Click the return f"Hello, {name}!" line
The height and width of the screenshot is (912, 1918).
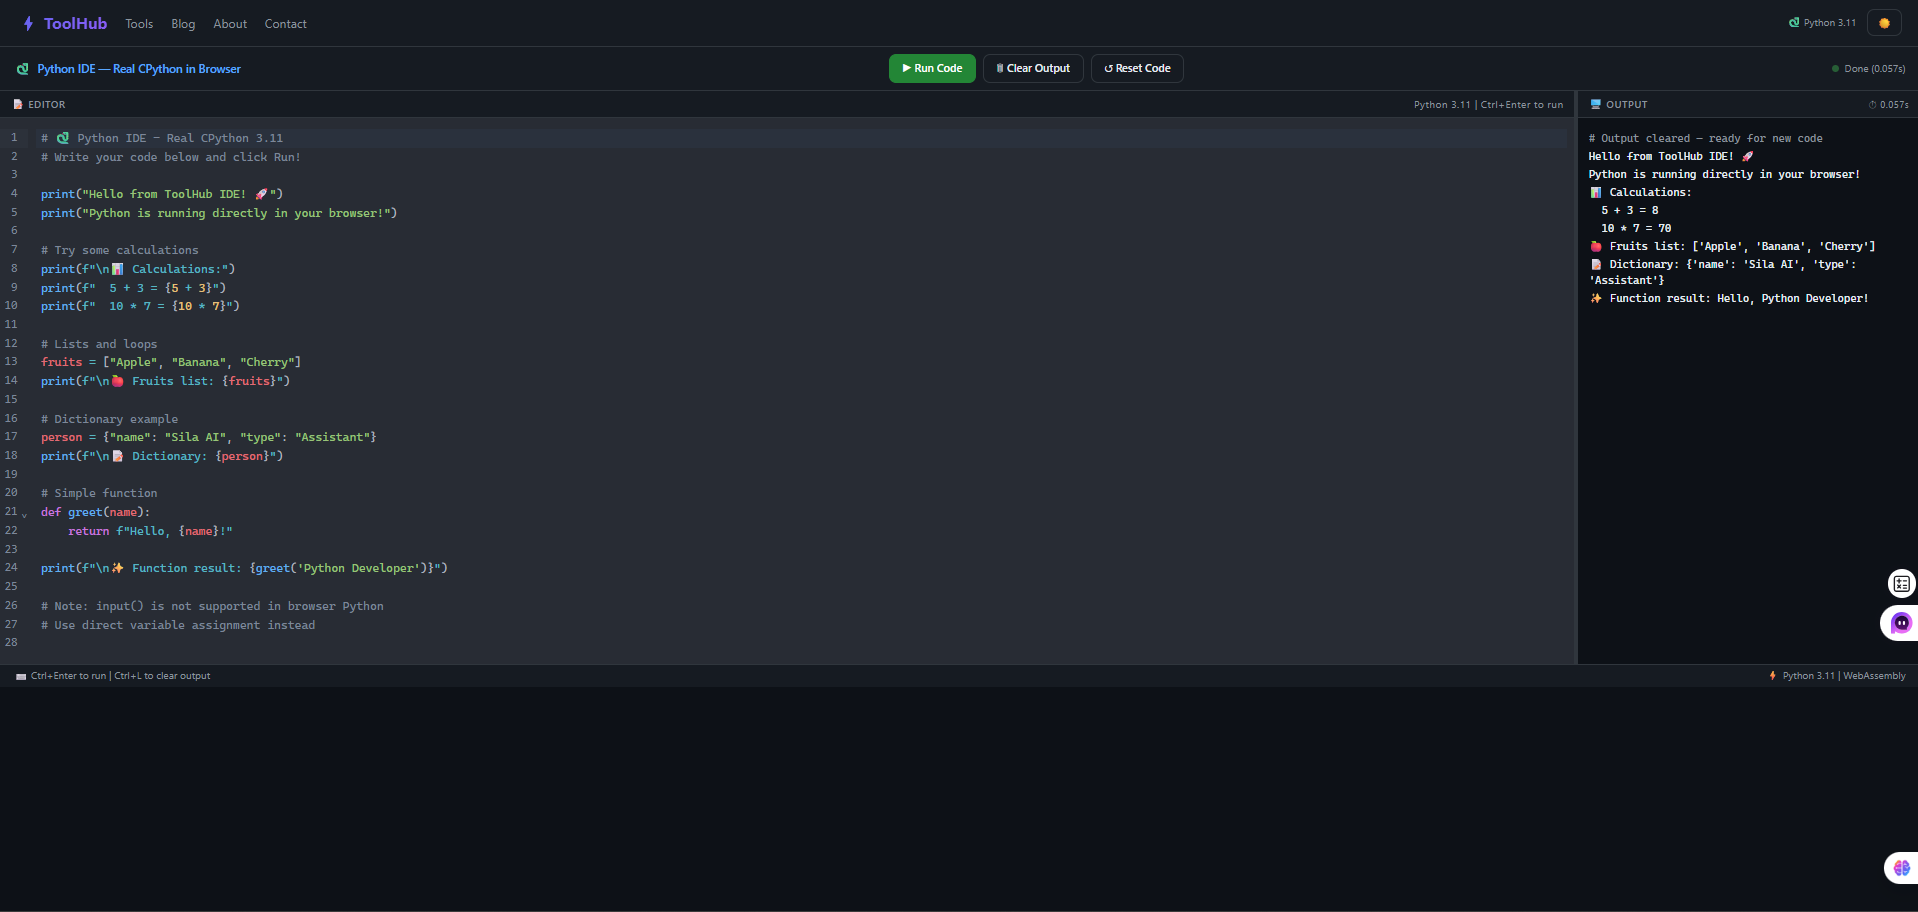[x=150, y=531]
